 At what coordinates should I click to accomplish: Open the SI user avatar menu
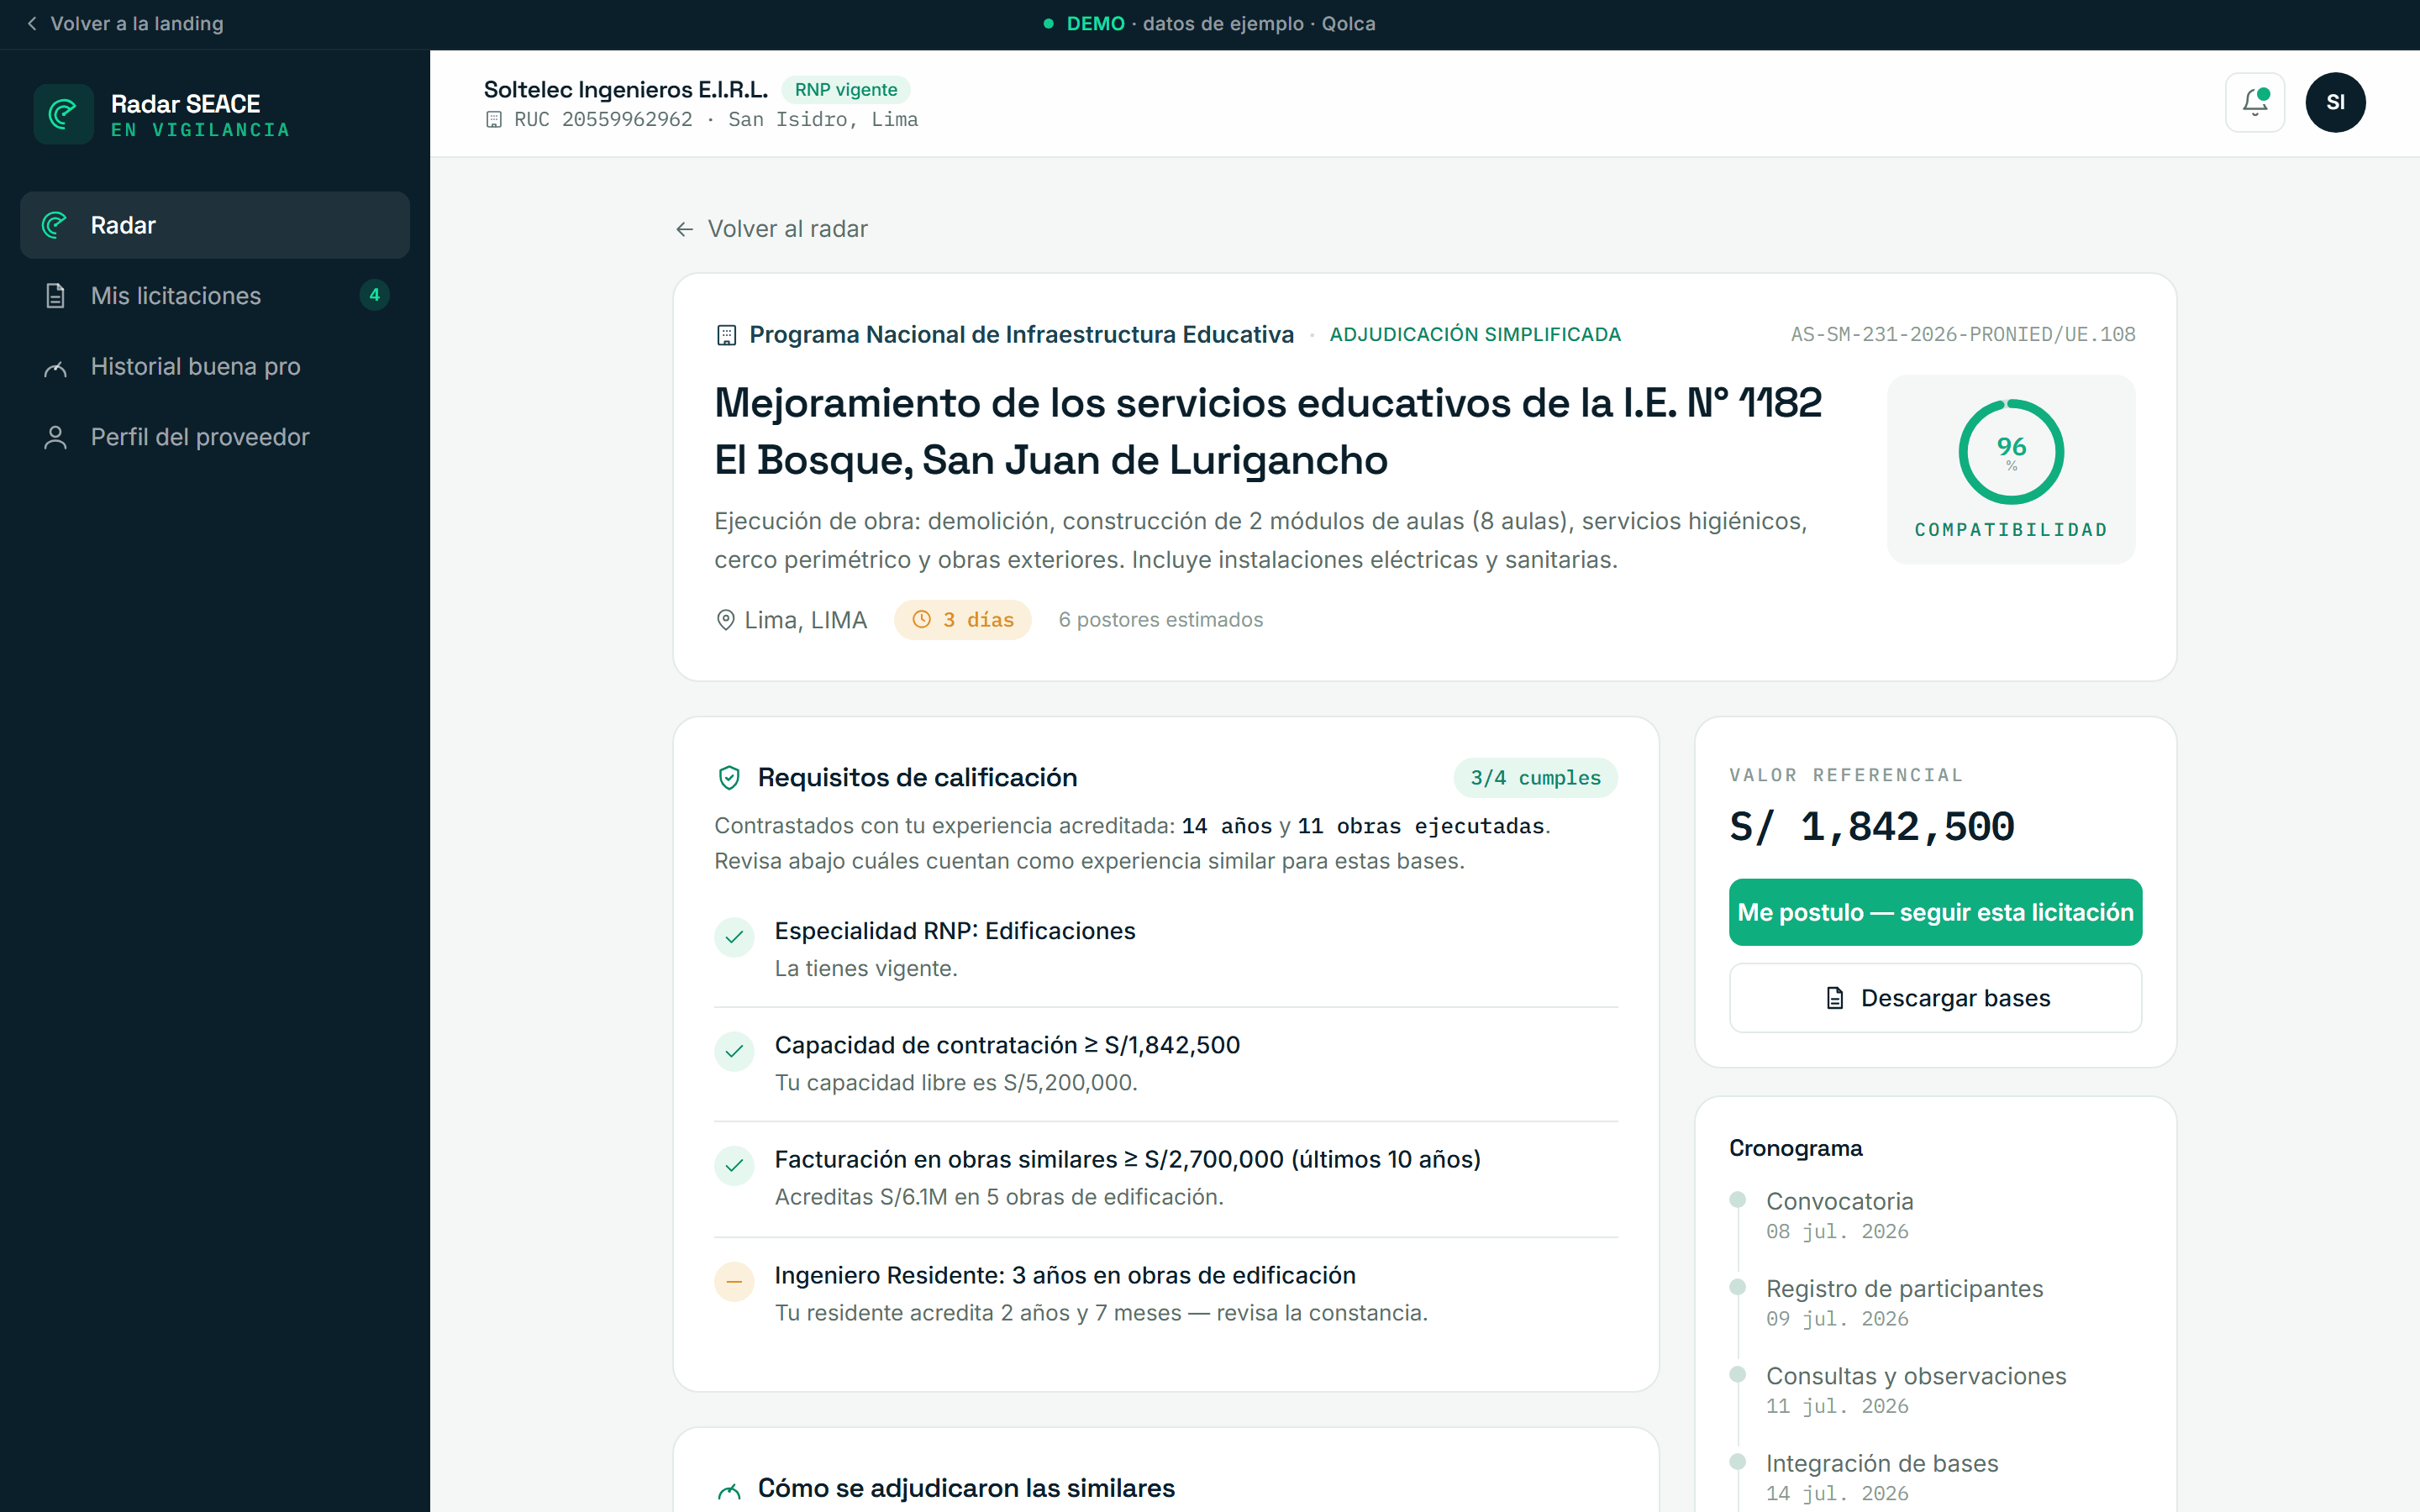pos(2335,102)
